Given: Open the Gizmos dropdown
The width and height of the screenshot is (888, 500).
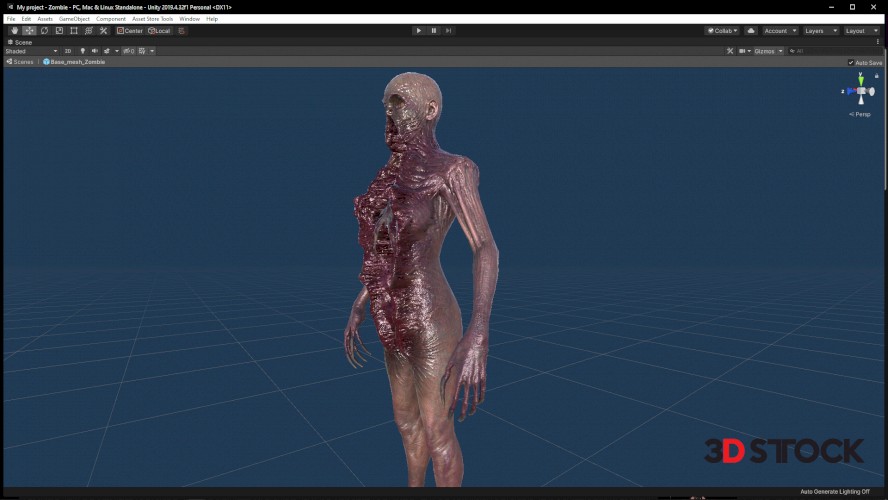Looking at the screenshot, I should (x=768, y=51).
